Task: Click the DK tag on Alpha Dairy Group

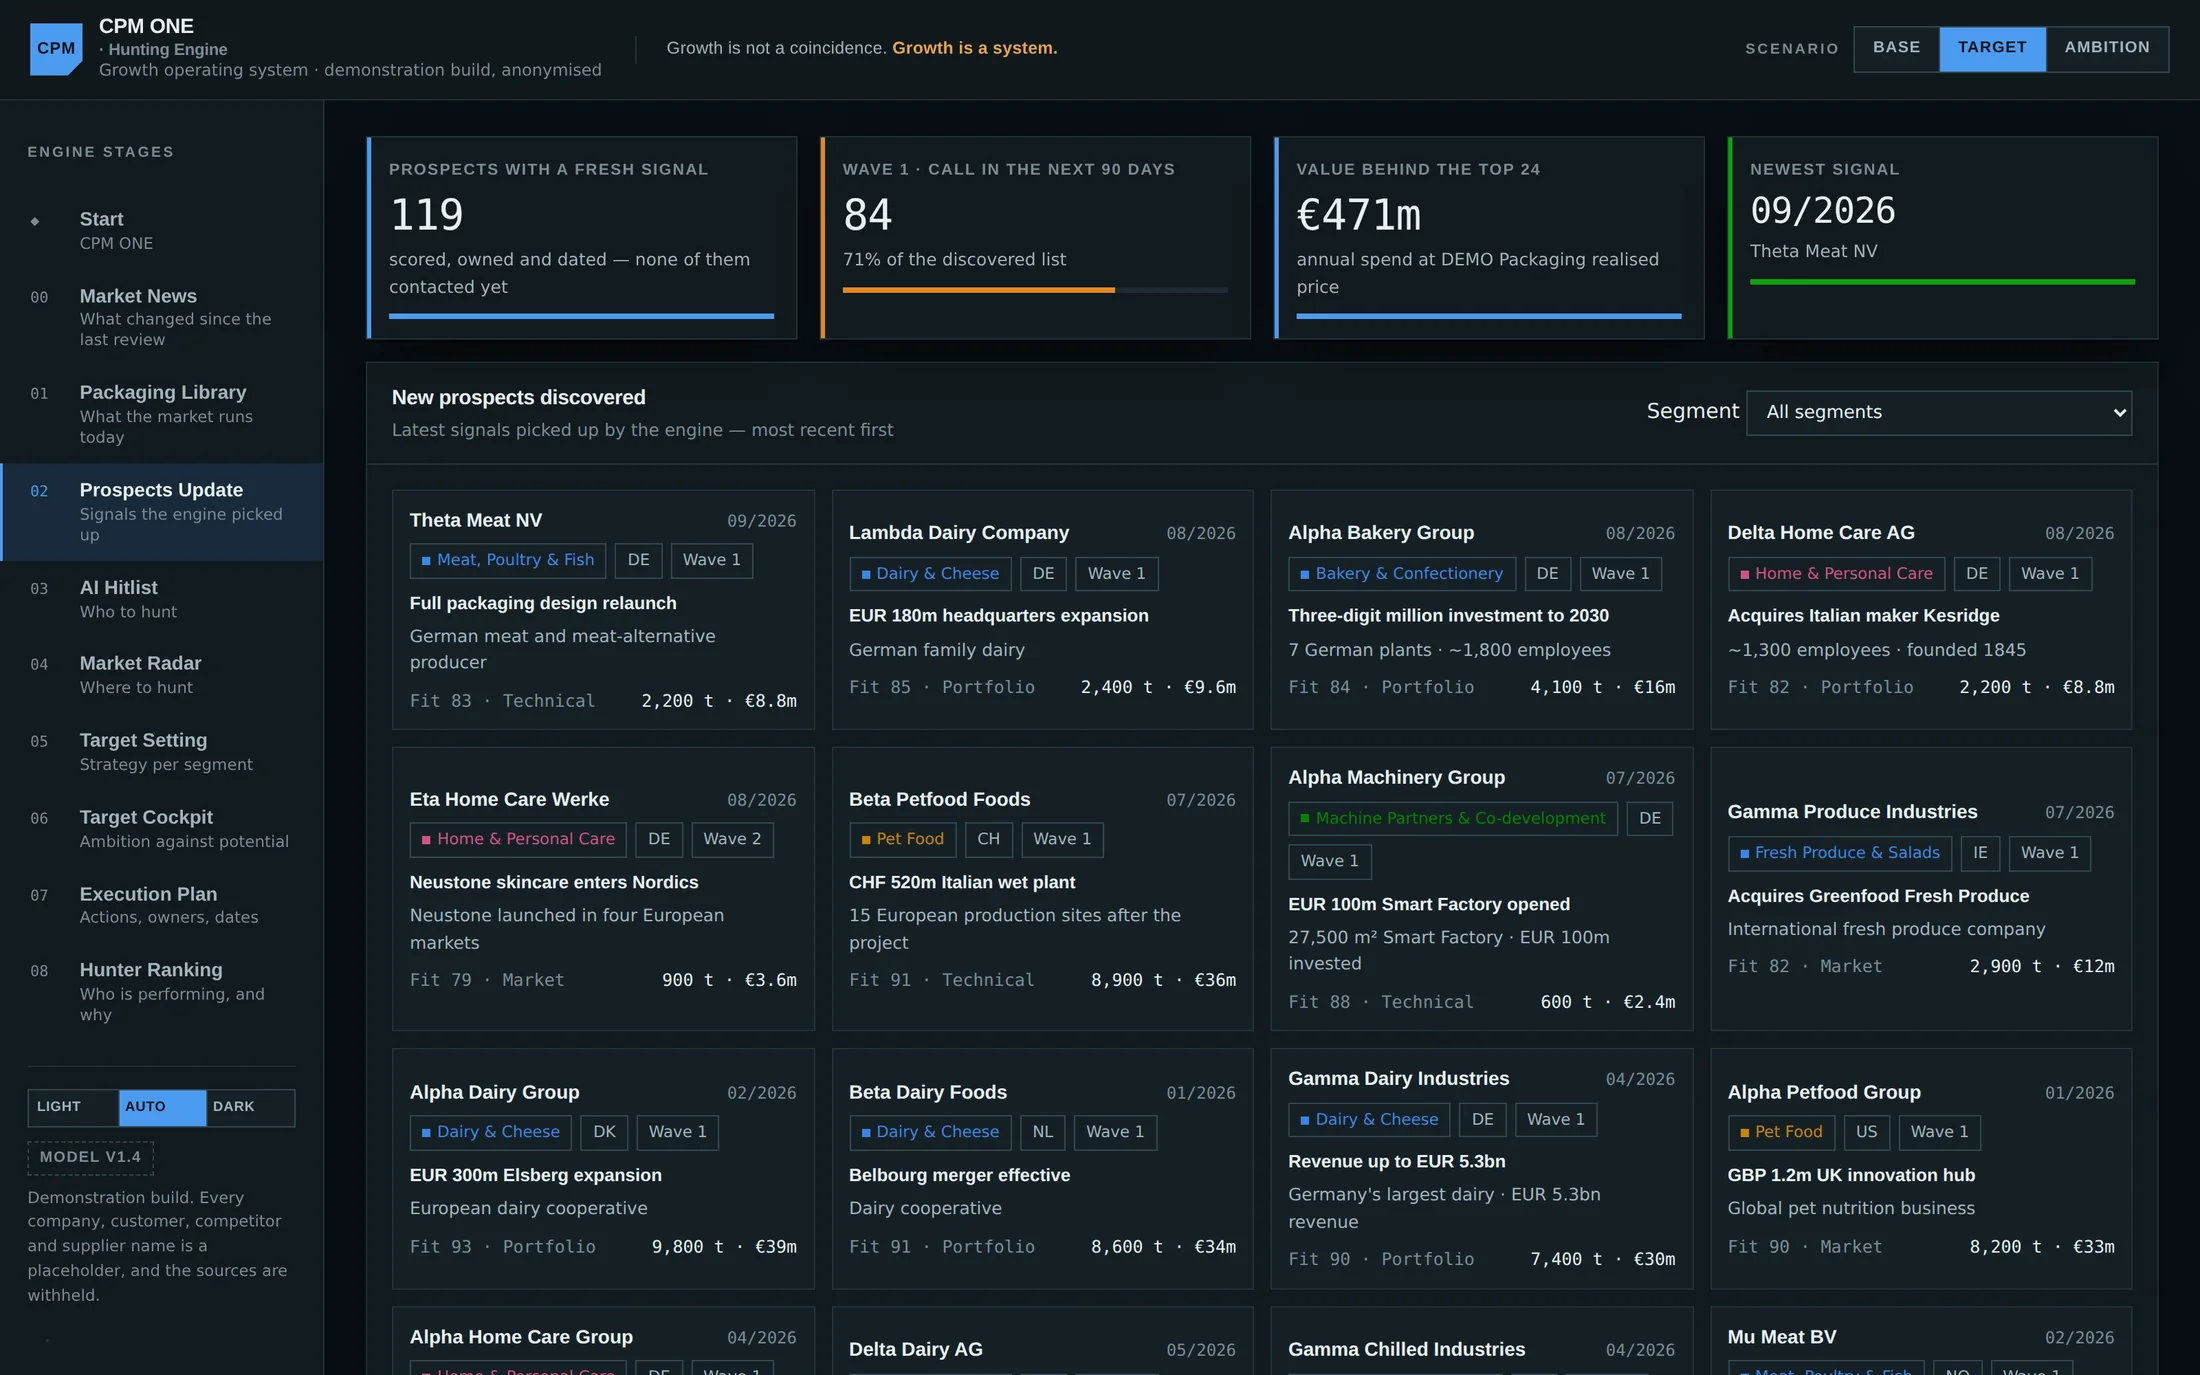Action: [604, 1132]
